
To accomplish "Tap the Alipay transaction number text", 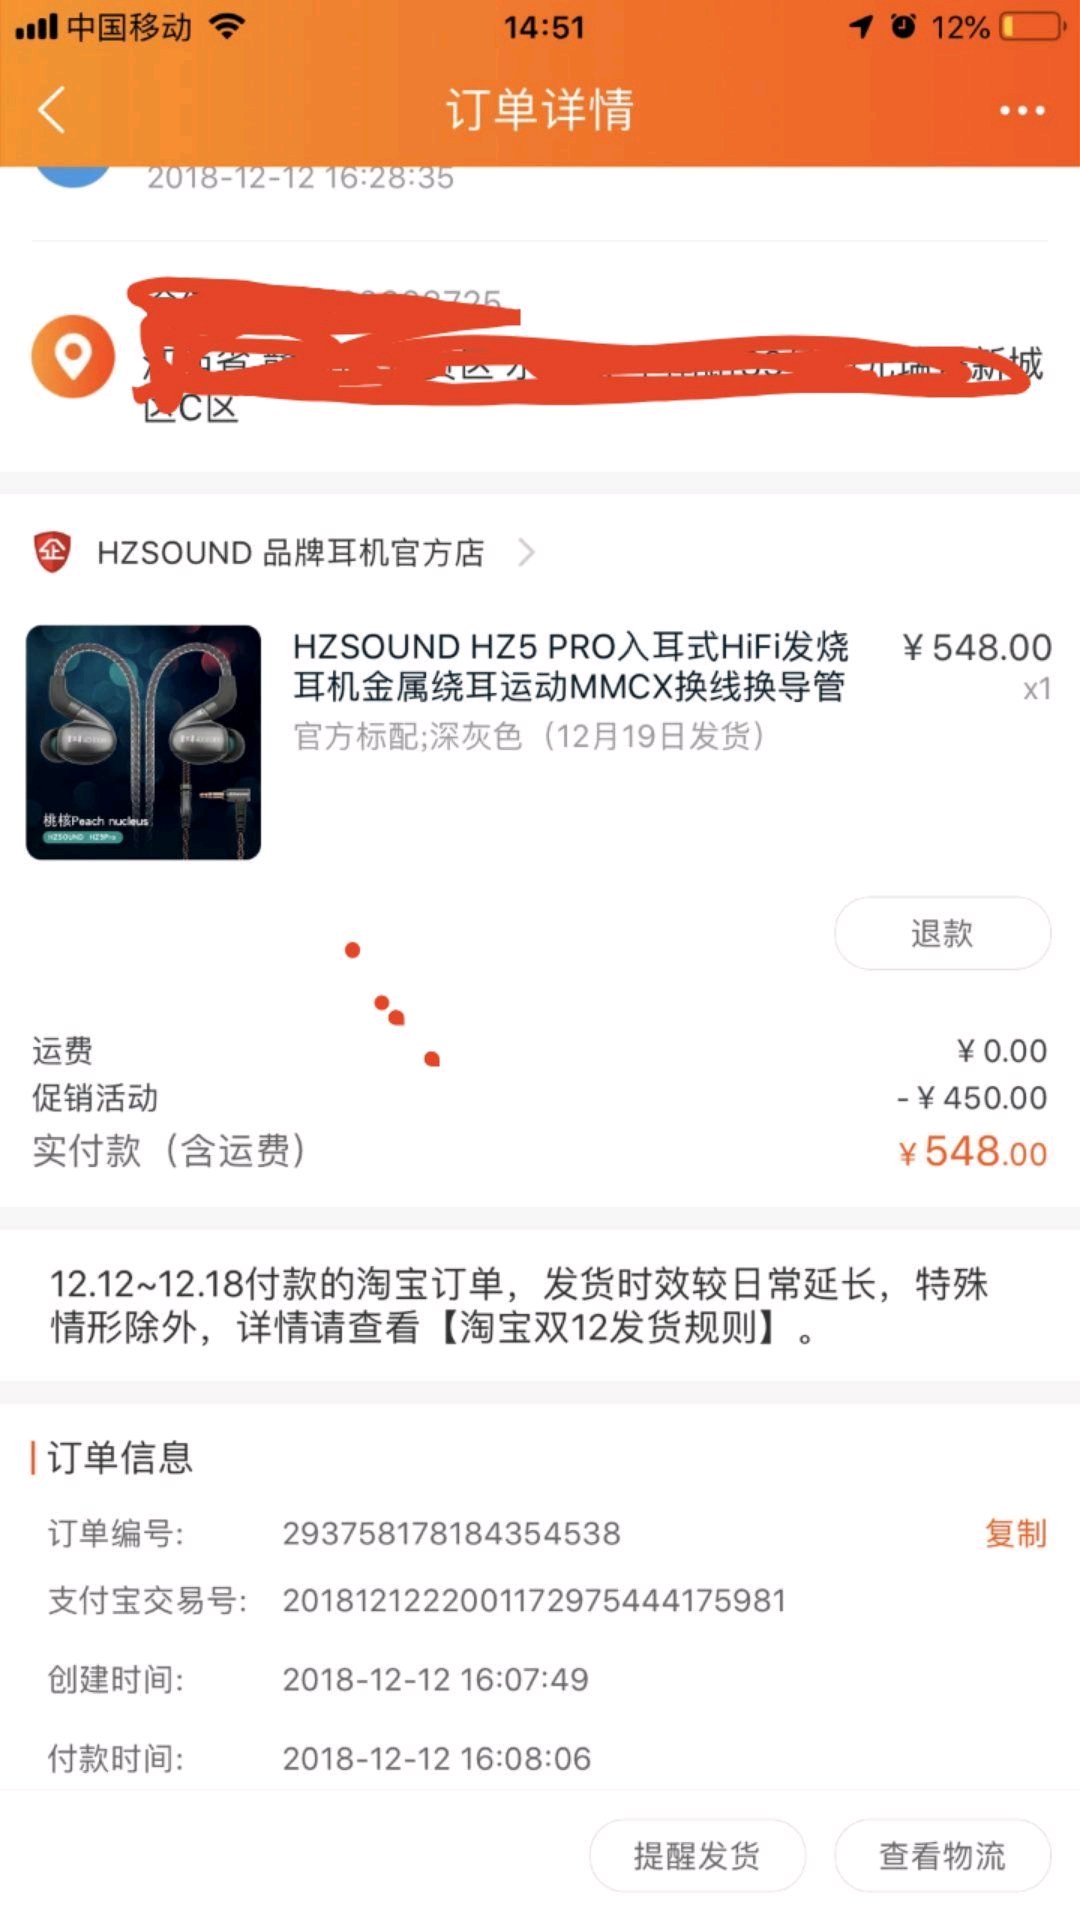I will [x=534, y=1600].
